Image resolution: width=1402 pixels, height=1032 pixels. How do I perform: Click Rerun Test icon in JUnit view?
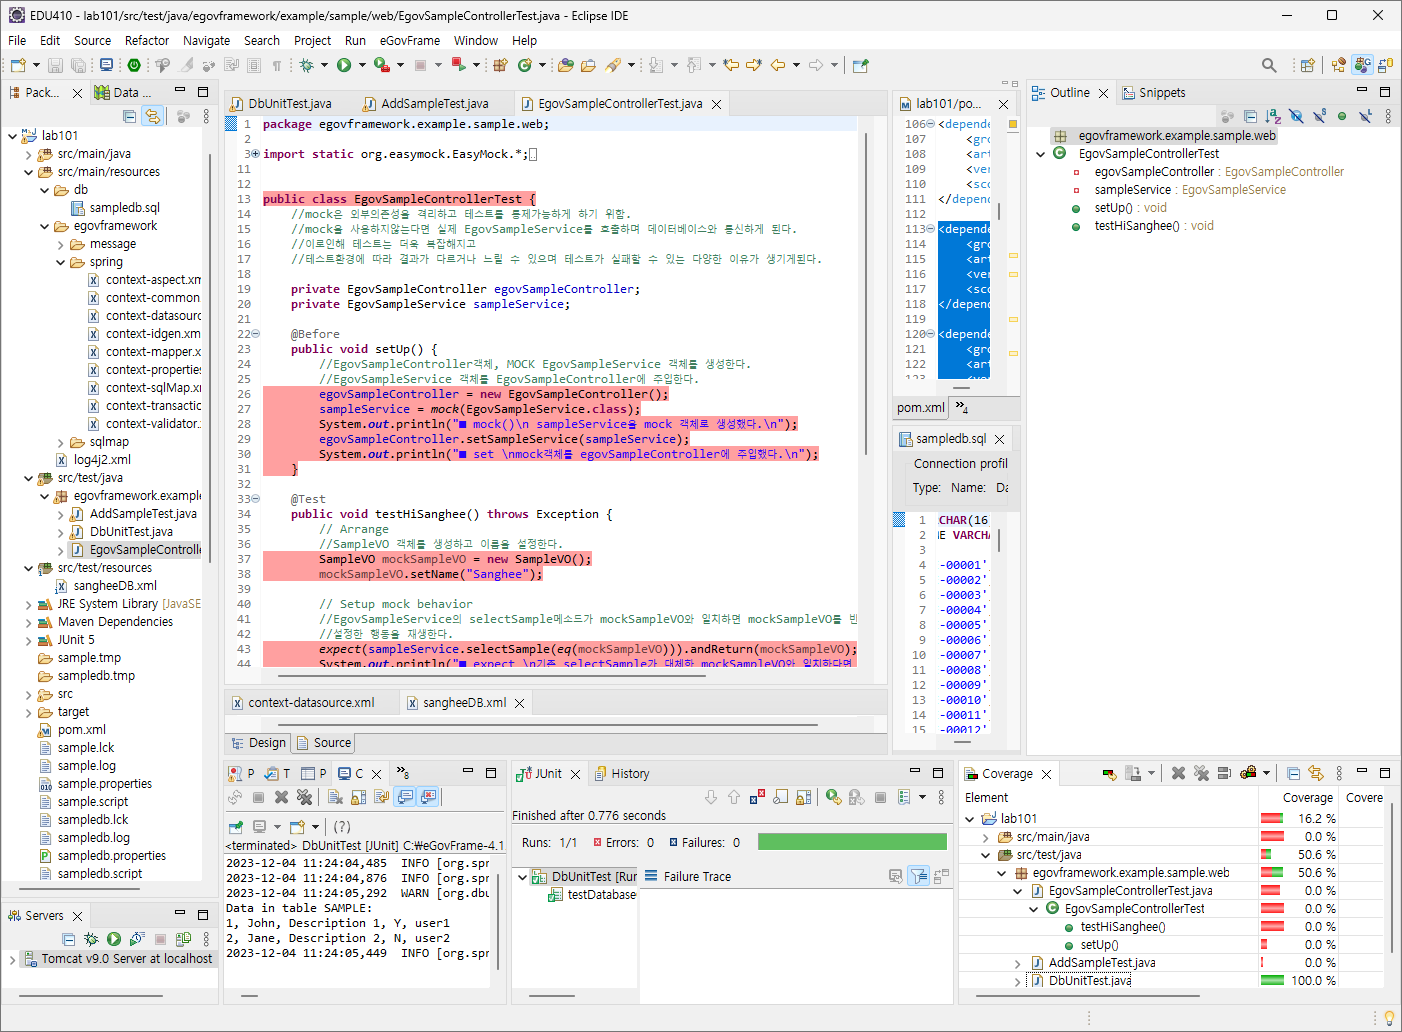(x=833, y=797)
